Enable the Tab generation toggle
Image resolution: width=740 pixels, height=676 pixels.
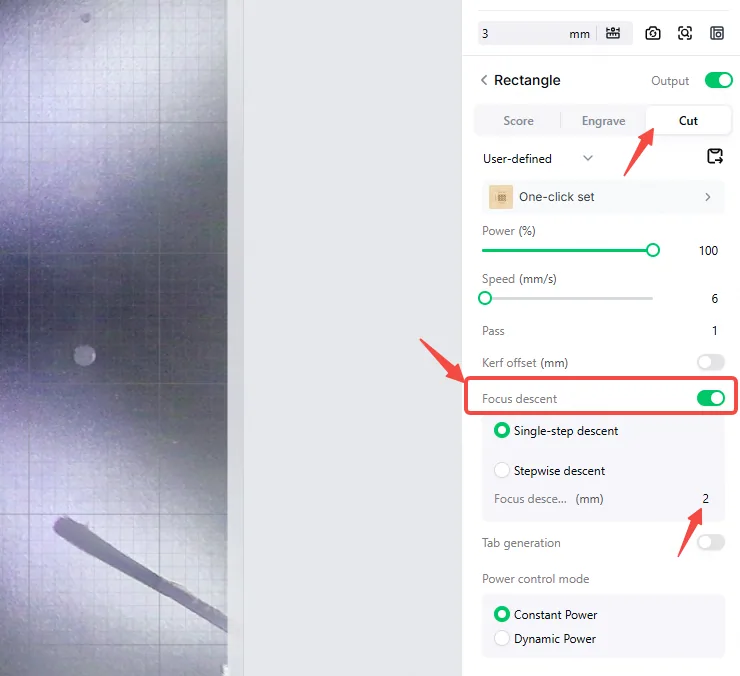[x=711, y=542]
